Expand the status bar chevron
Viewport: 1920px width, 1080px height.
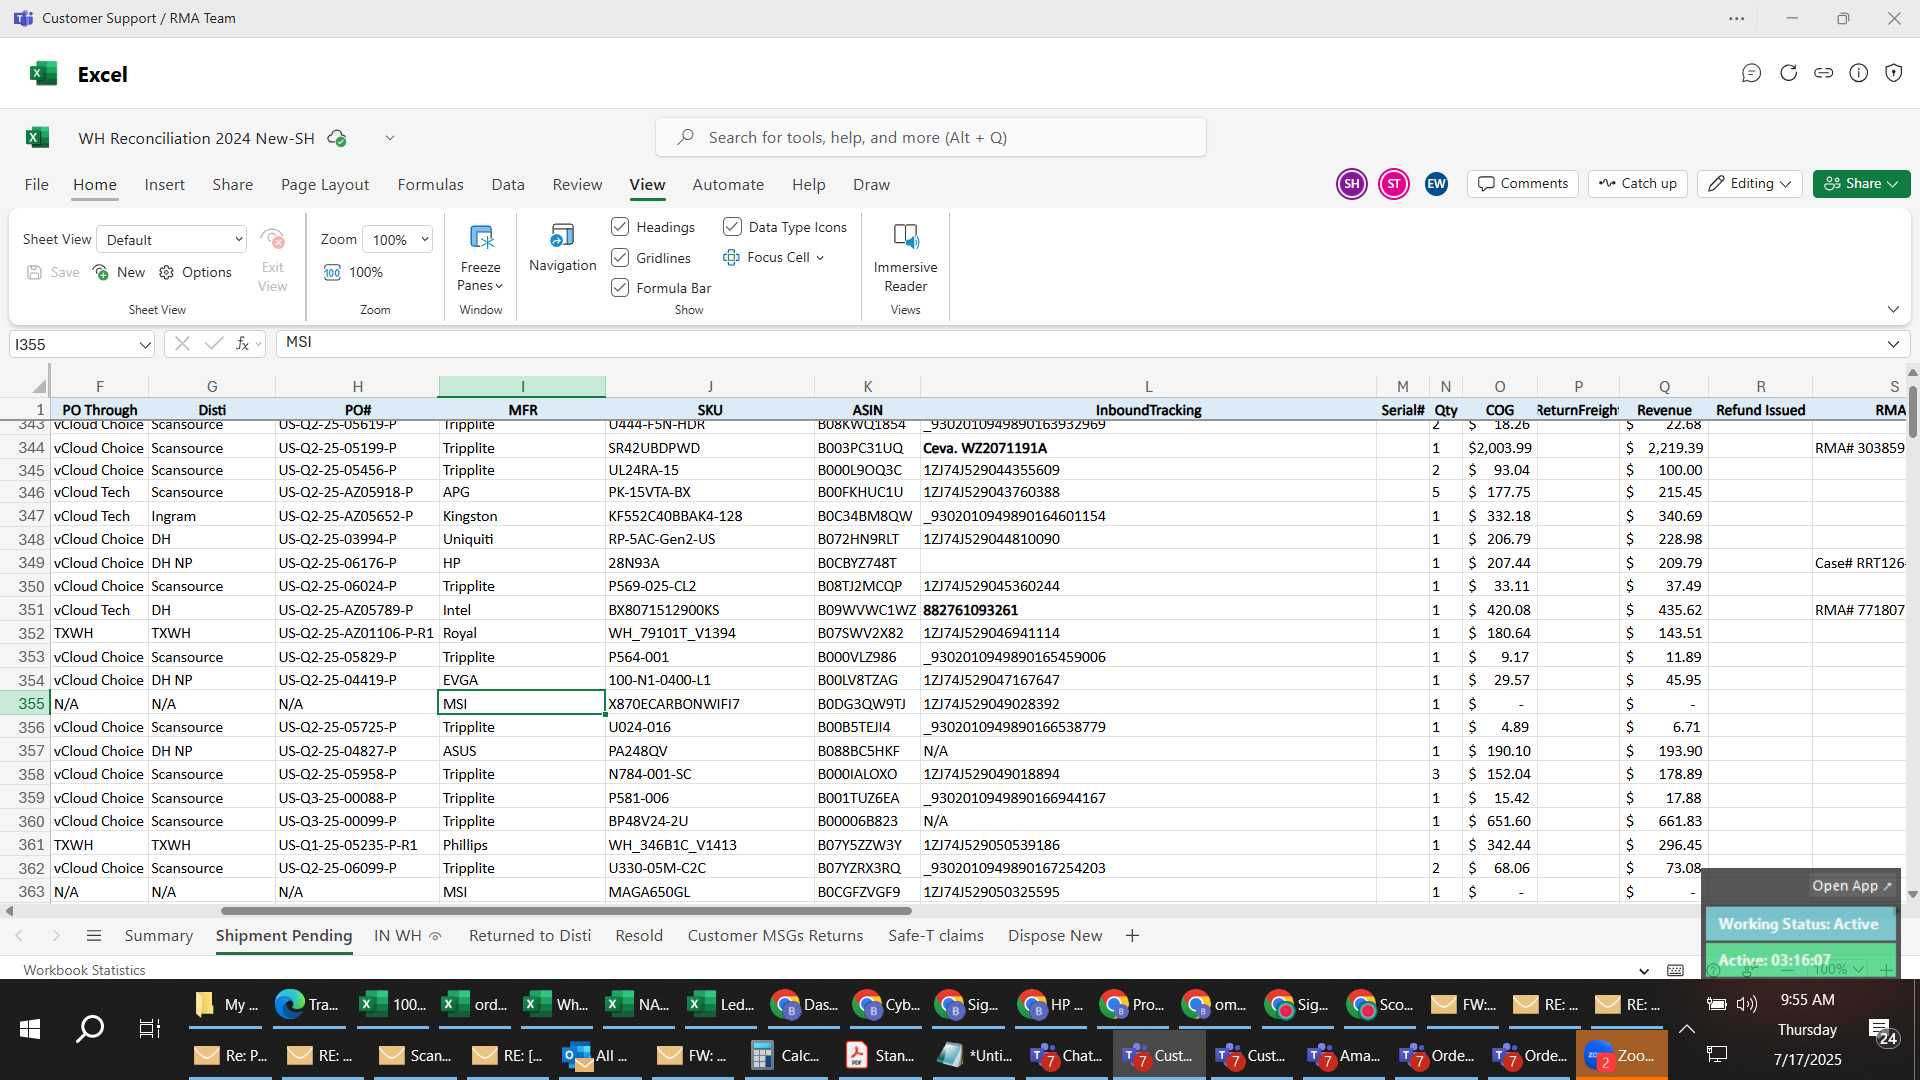tap(1644, 971)
